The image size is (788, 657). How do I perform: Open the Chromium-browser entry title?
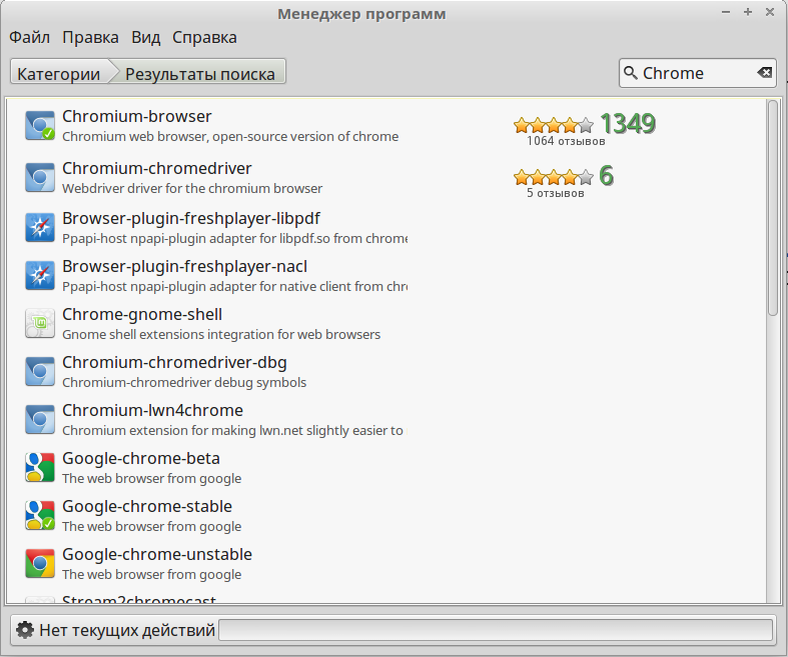(x=137, y=116)
